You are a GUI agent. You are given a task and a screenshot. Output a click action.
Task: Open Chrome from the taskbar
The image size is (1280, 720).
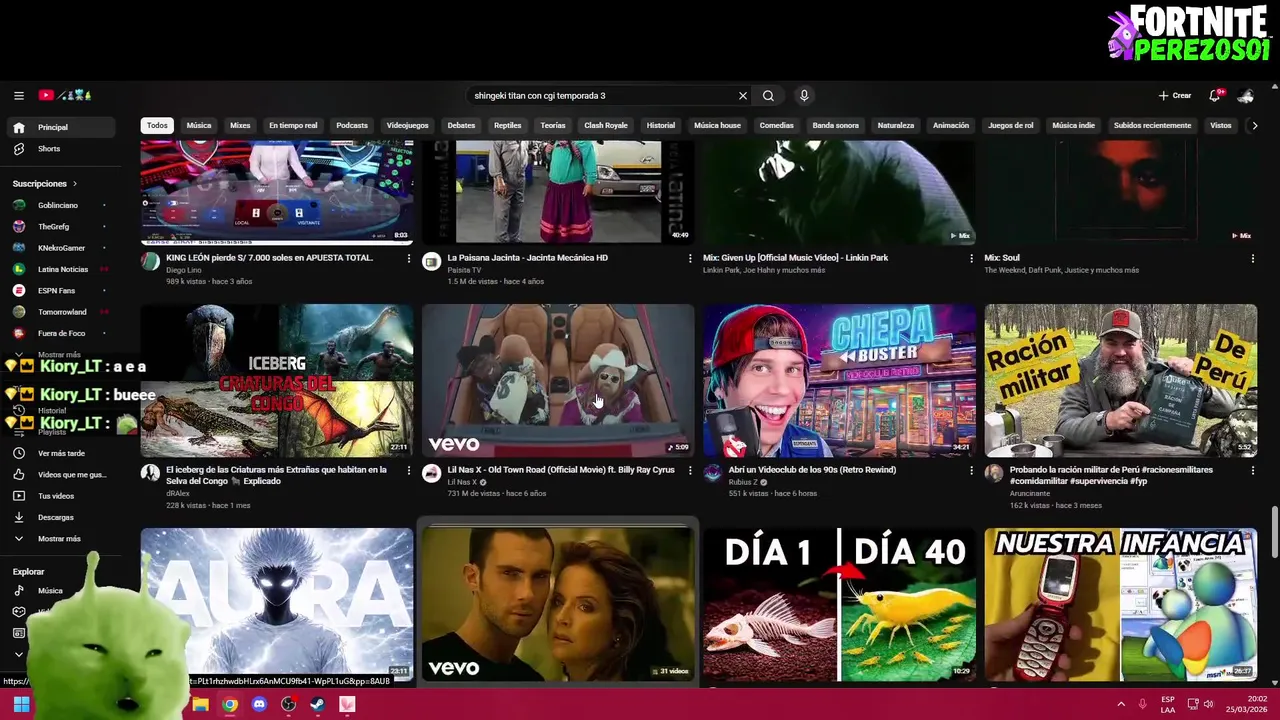(230, 704)
